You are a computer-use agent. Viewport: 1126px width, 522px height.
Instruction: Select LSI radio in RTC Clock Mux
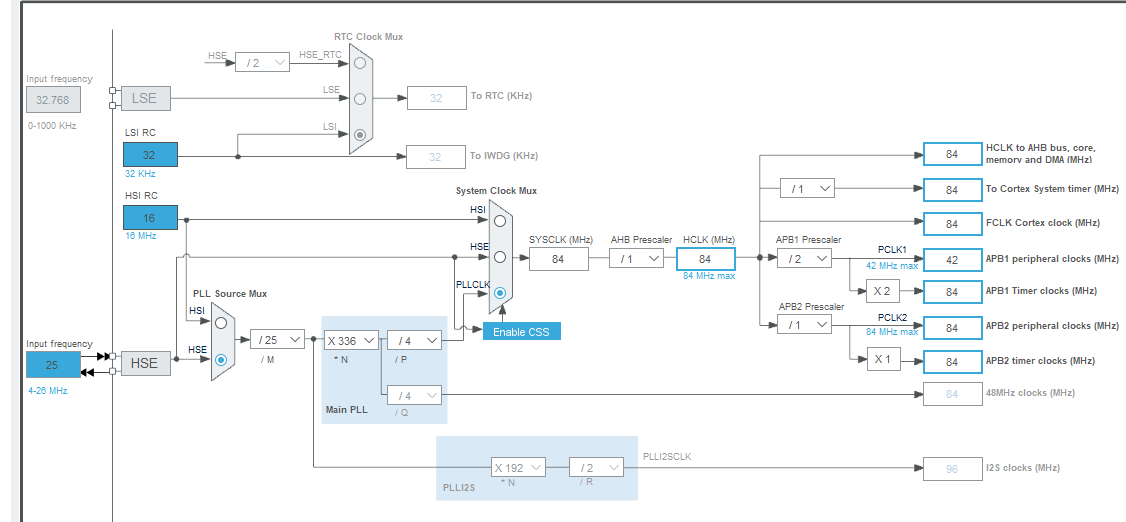[360, 134]
